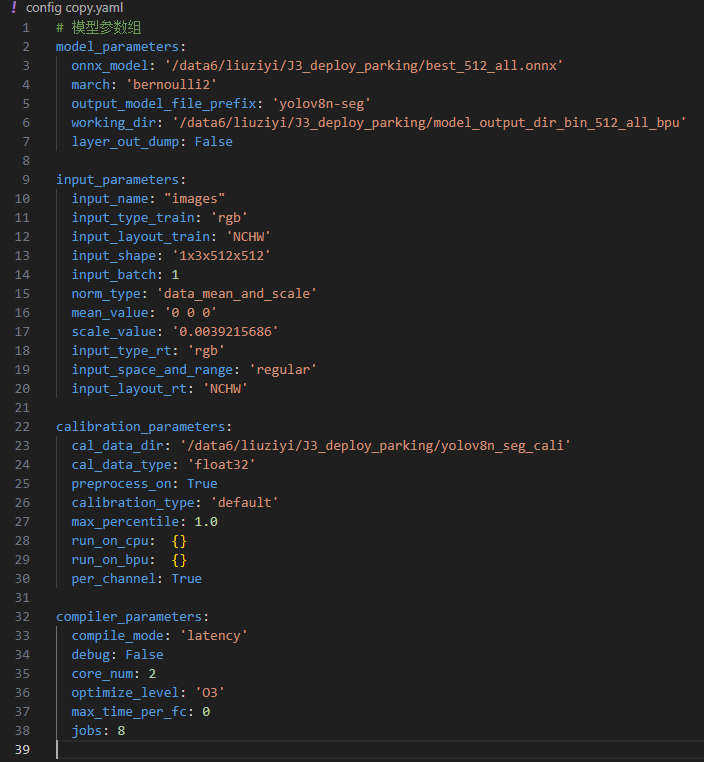The width and height of the screenshot is (704, 762).
Task: Click the preprocess_on True value
Action: pos(202,483)
